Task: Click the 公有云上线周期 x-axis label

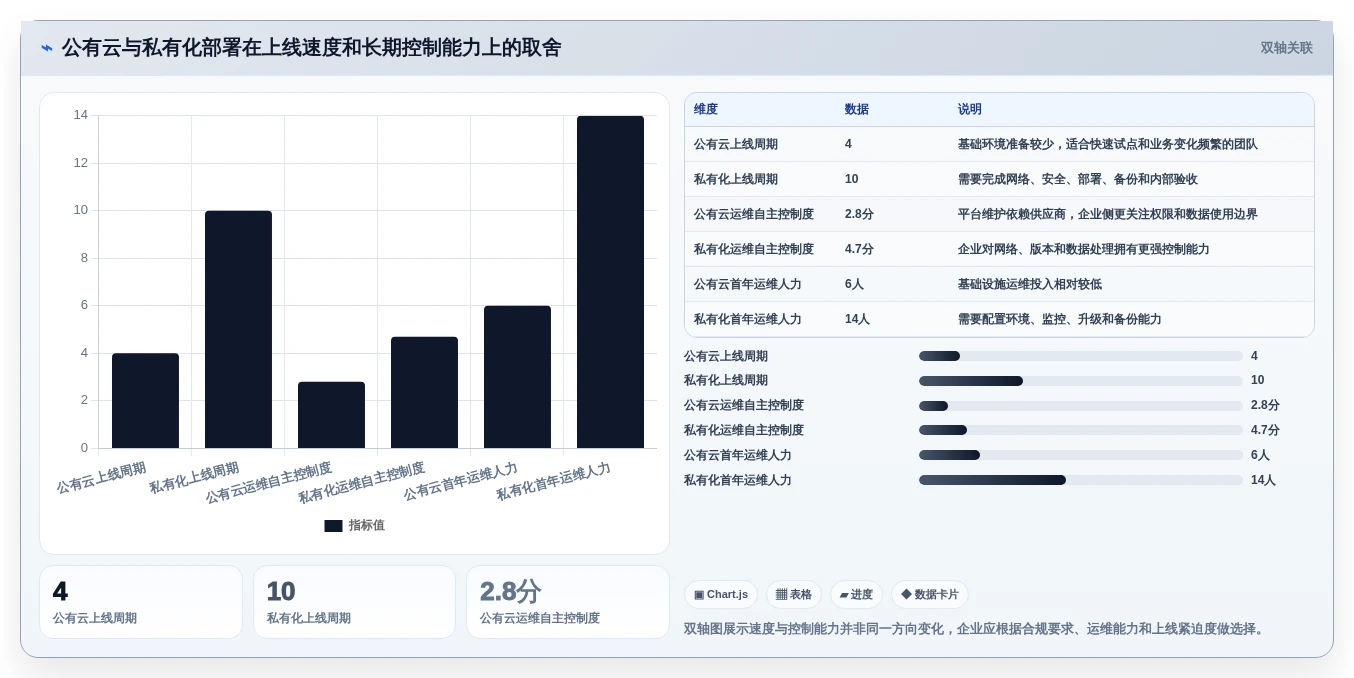Action: point(101,478)
